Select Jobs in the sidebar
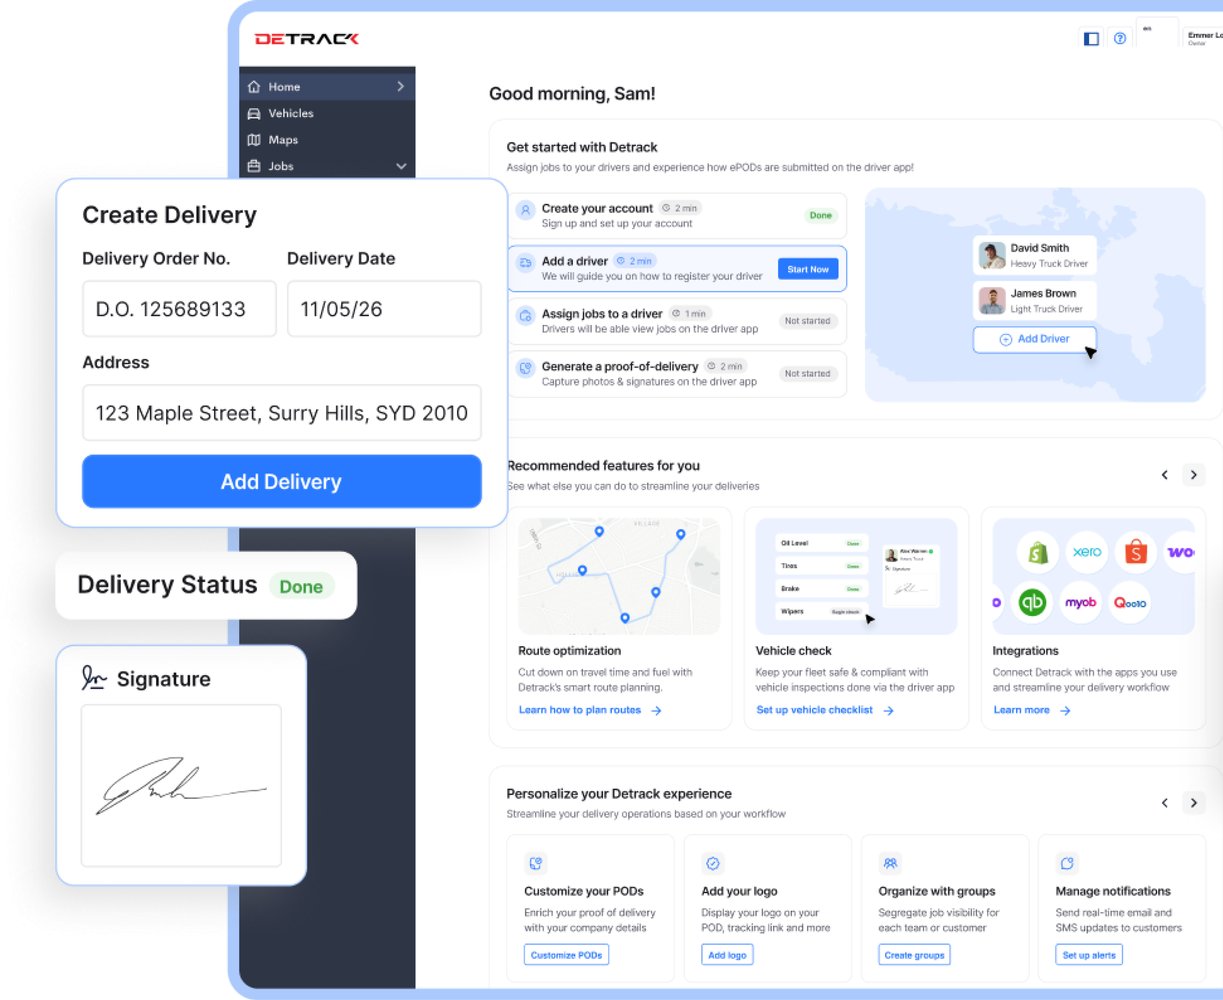Viewport: 1223px width, 1000px height. 327,166
